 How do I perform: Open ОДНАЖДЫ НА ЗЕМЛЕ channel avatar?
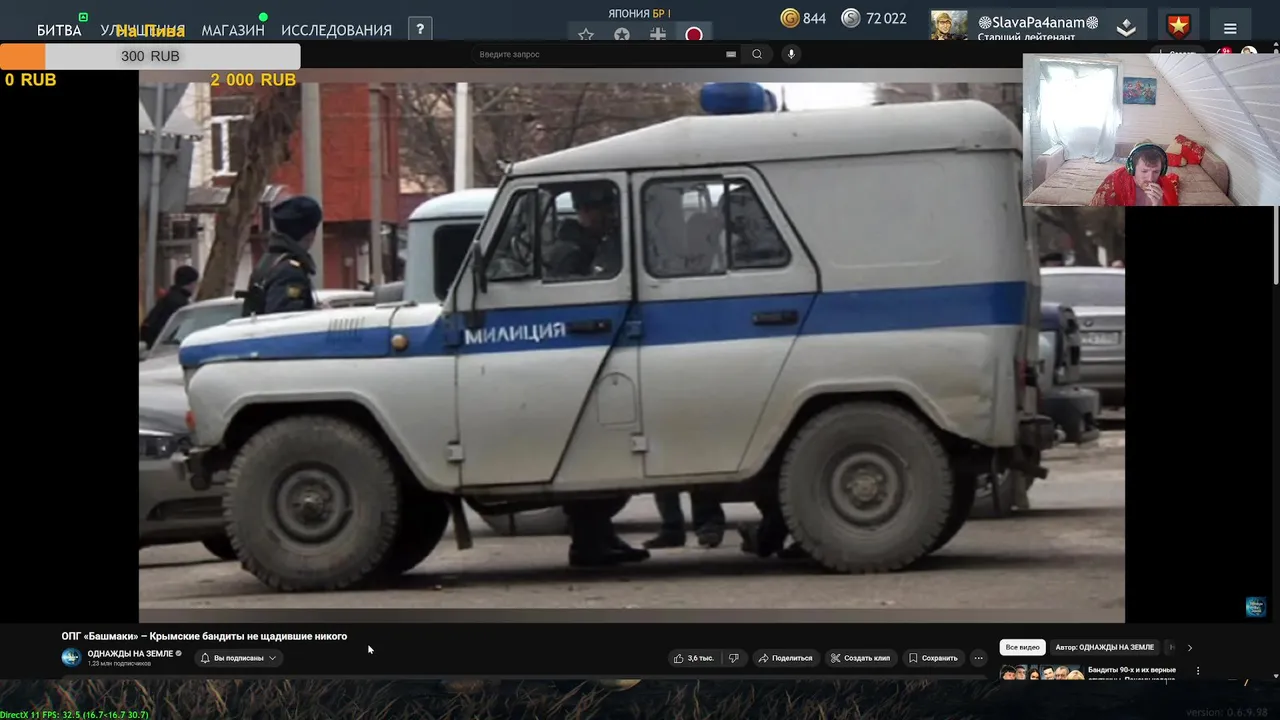pos(71,657)
